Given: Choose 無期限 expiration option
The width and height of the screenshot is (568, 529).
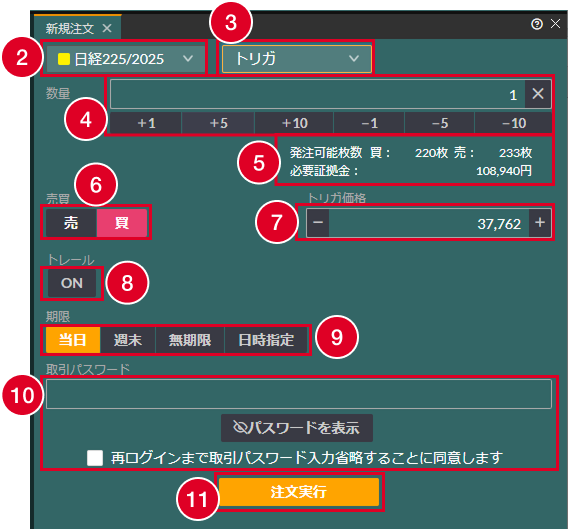Looking at the screenshot, I should (x=190, y=340).
